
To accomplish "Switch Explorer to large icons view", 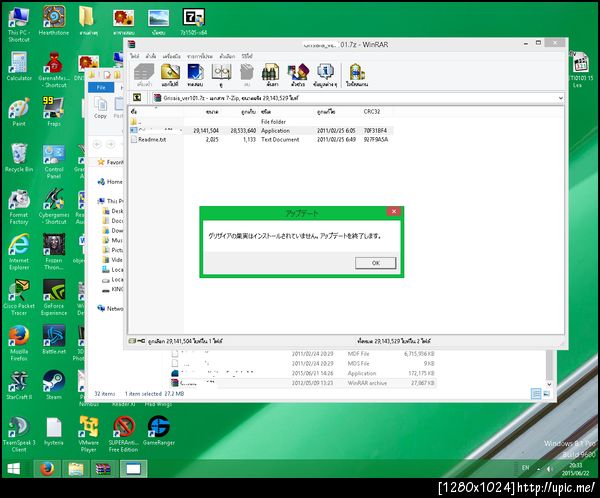I will 546,394.
